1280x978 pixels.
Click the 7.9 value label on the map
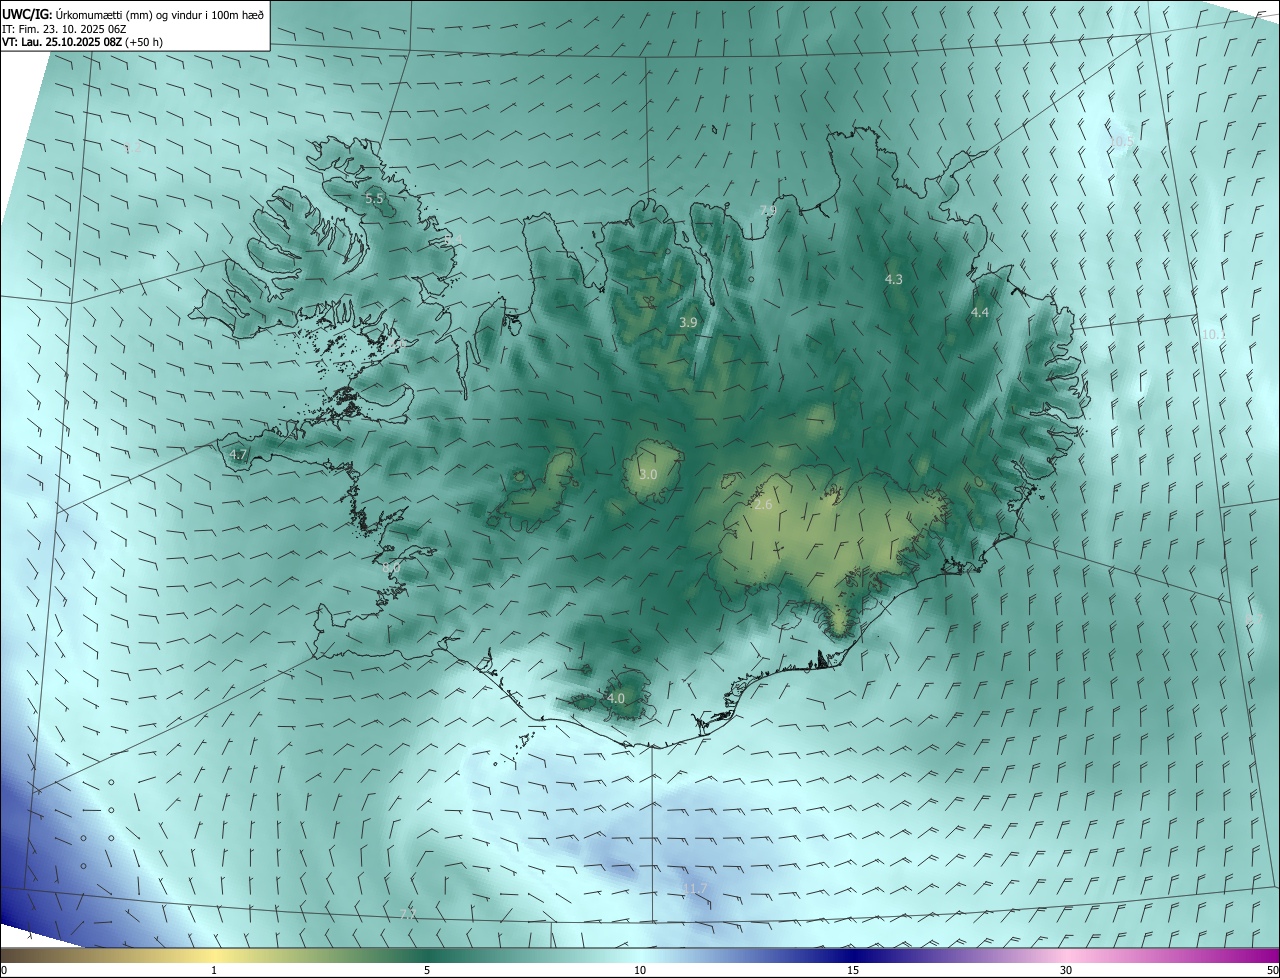pyautogui.click(x=768, y=211)
